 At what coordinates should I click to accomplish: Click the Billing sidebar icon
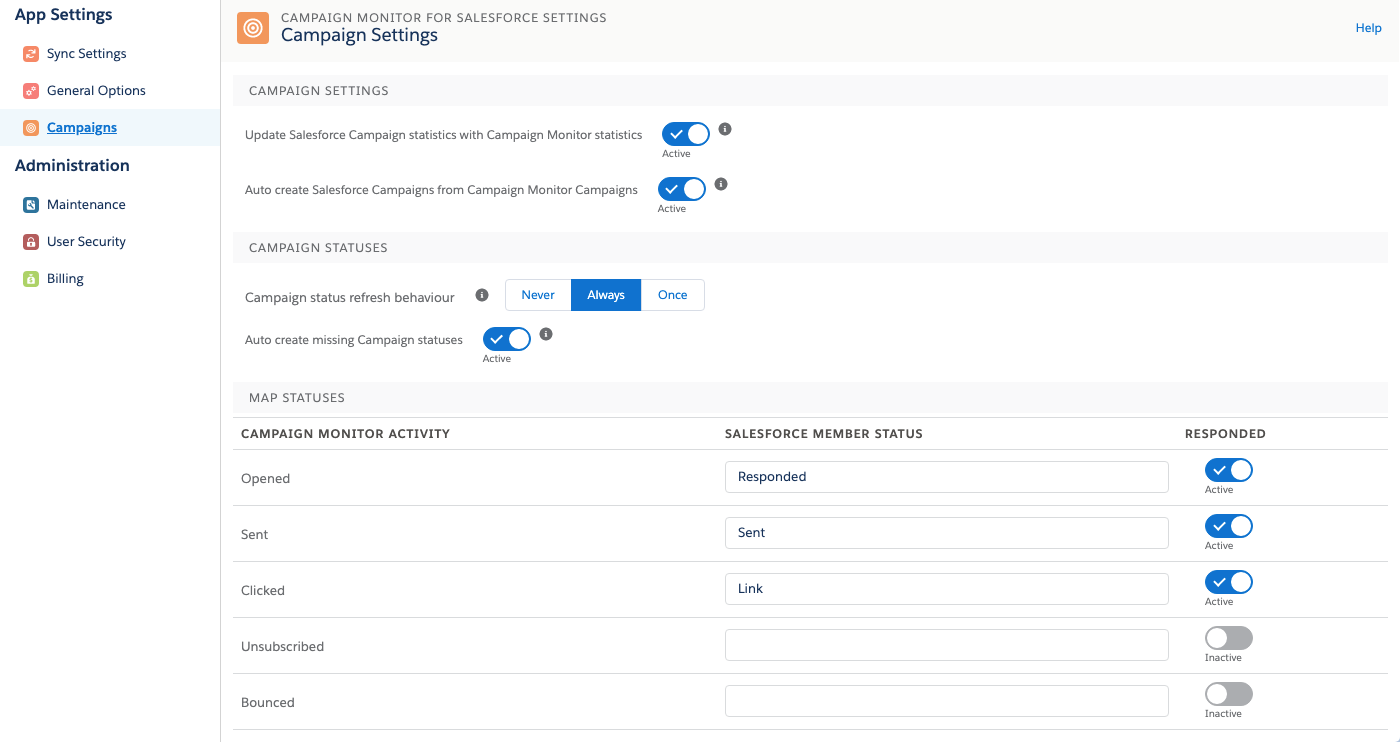[31, 279]
